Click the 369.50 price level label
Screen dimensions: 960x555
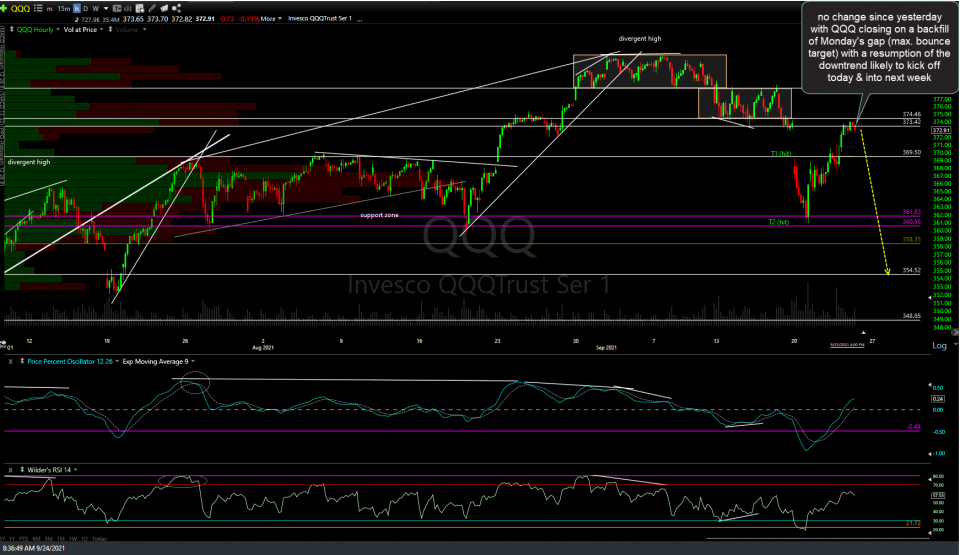pyautogui.click(x=911, y=153)
